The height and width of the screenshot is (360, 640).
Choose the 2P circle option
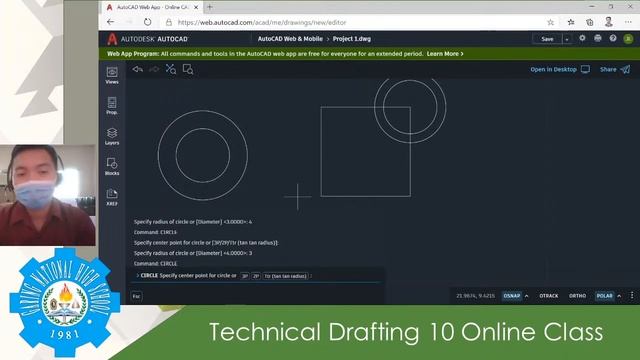click(x=256, y=276)
